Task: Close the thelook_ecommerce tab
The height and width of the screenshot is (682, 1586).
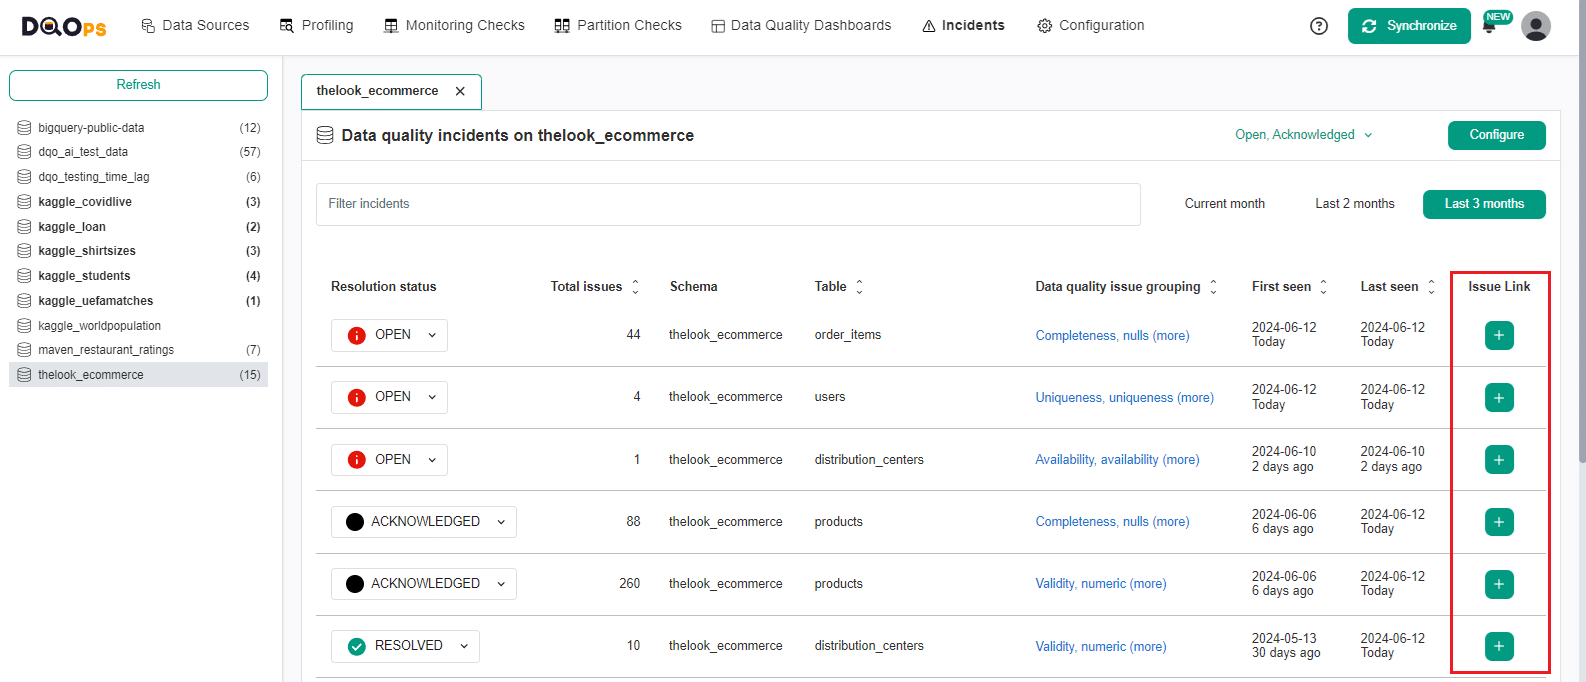Action: tap(460, 91)
